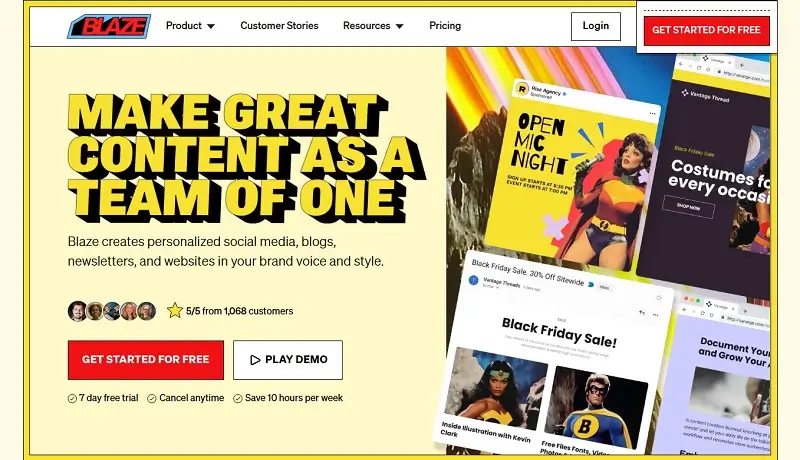This screenshot has width=800, height=460.
Task: Click the Rise Agency round profile icon
Action: 522,89
